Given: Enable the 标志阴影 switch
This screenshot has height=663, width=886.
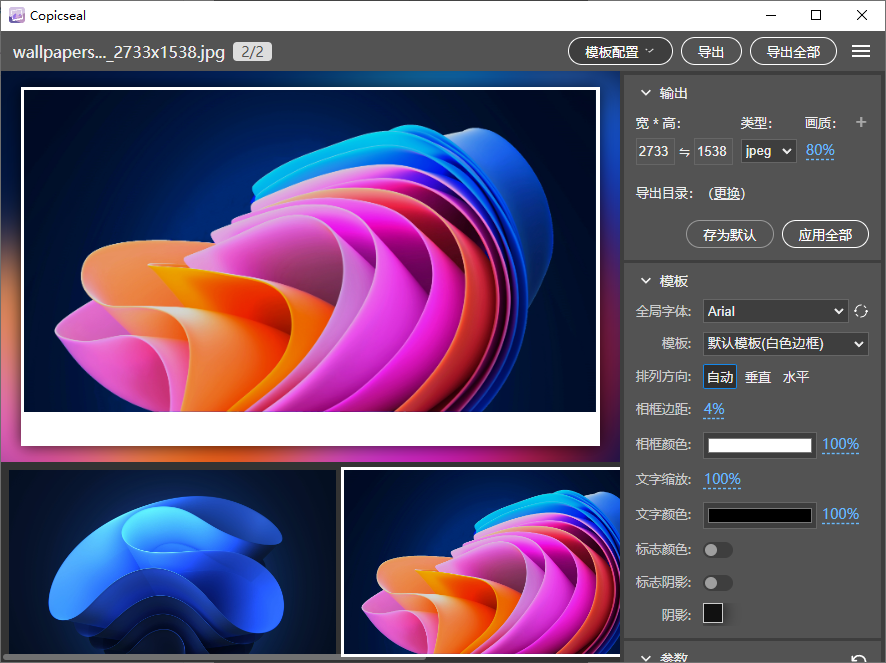Looking at the screenshot, I should (718, 582).
